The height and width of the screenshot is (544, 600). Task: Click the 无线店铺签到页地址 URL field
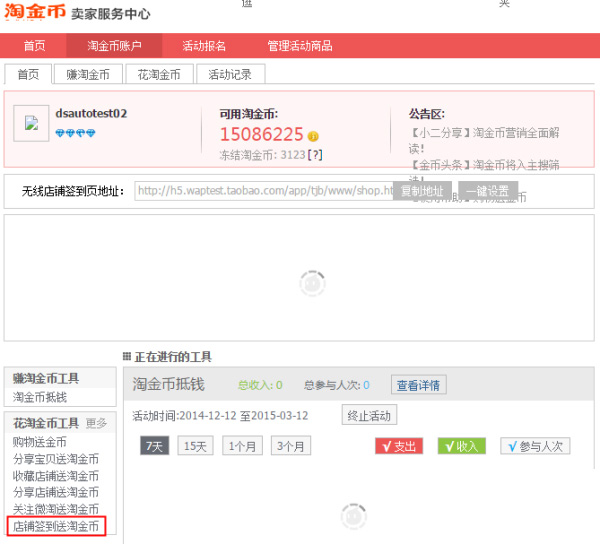click(x=264, y=191)
